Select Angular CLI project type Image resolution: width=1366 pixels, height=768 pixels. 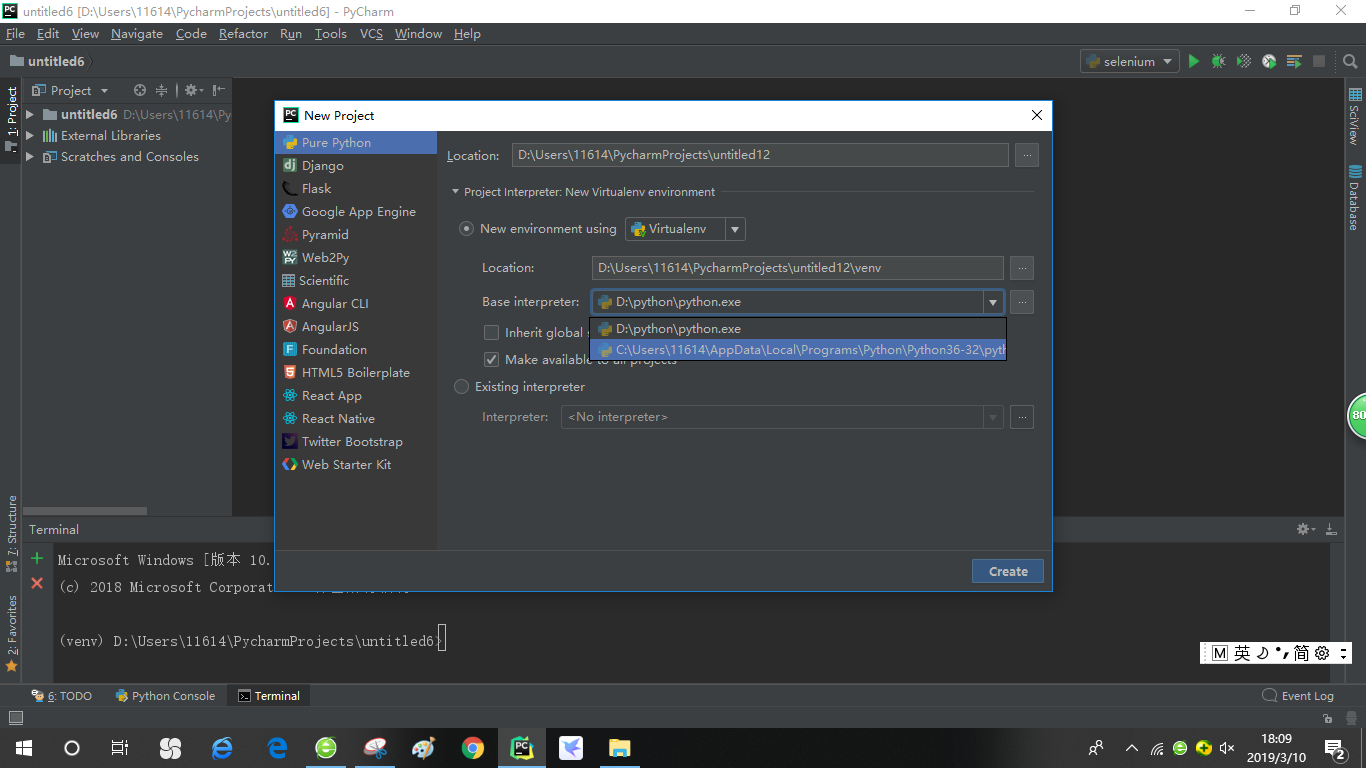[x=356, y=304]
